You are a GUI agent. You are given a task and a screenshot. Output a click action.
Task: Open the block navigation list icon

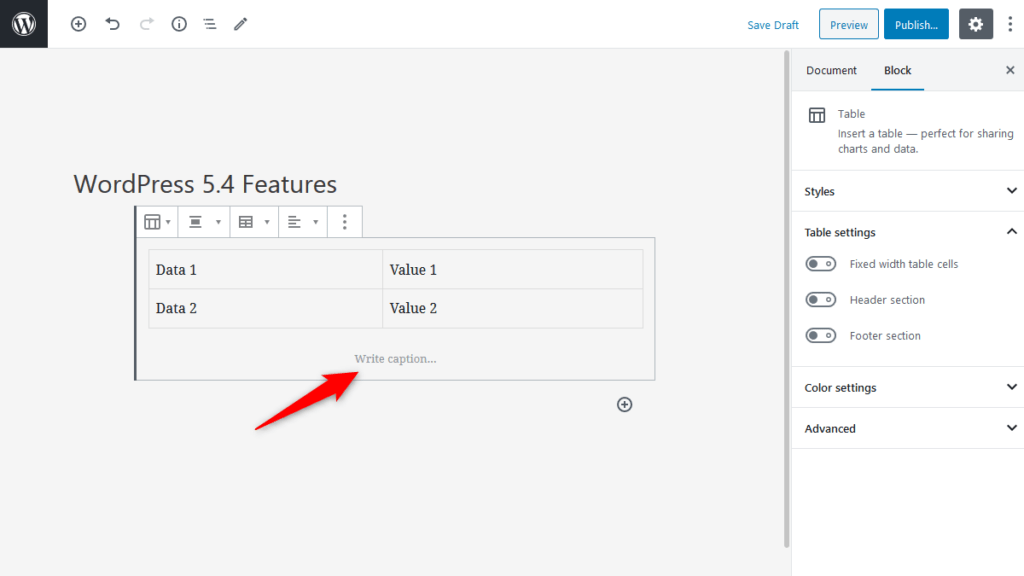tap(210, 24)
